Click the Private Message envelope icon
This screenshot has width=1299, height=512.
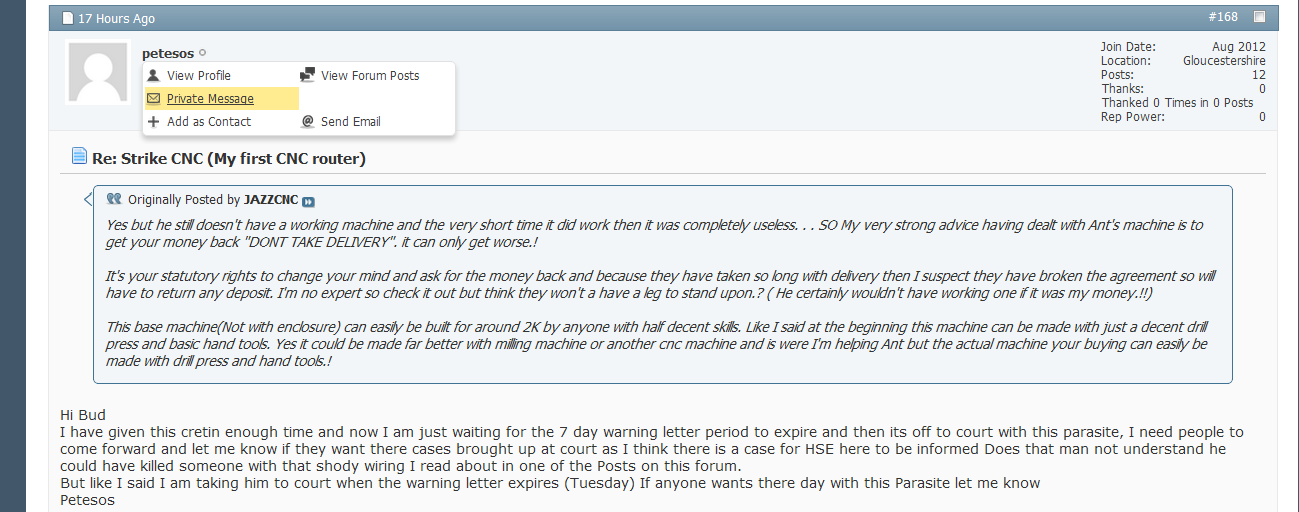153,99
